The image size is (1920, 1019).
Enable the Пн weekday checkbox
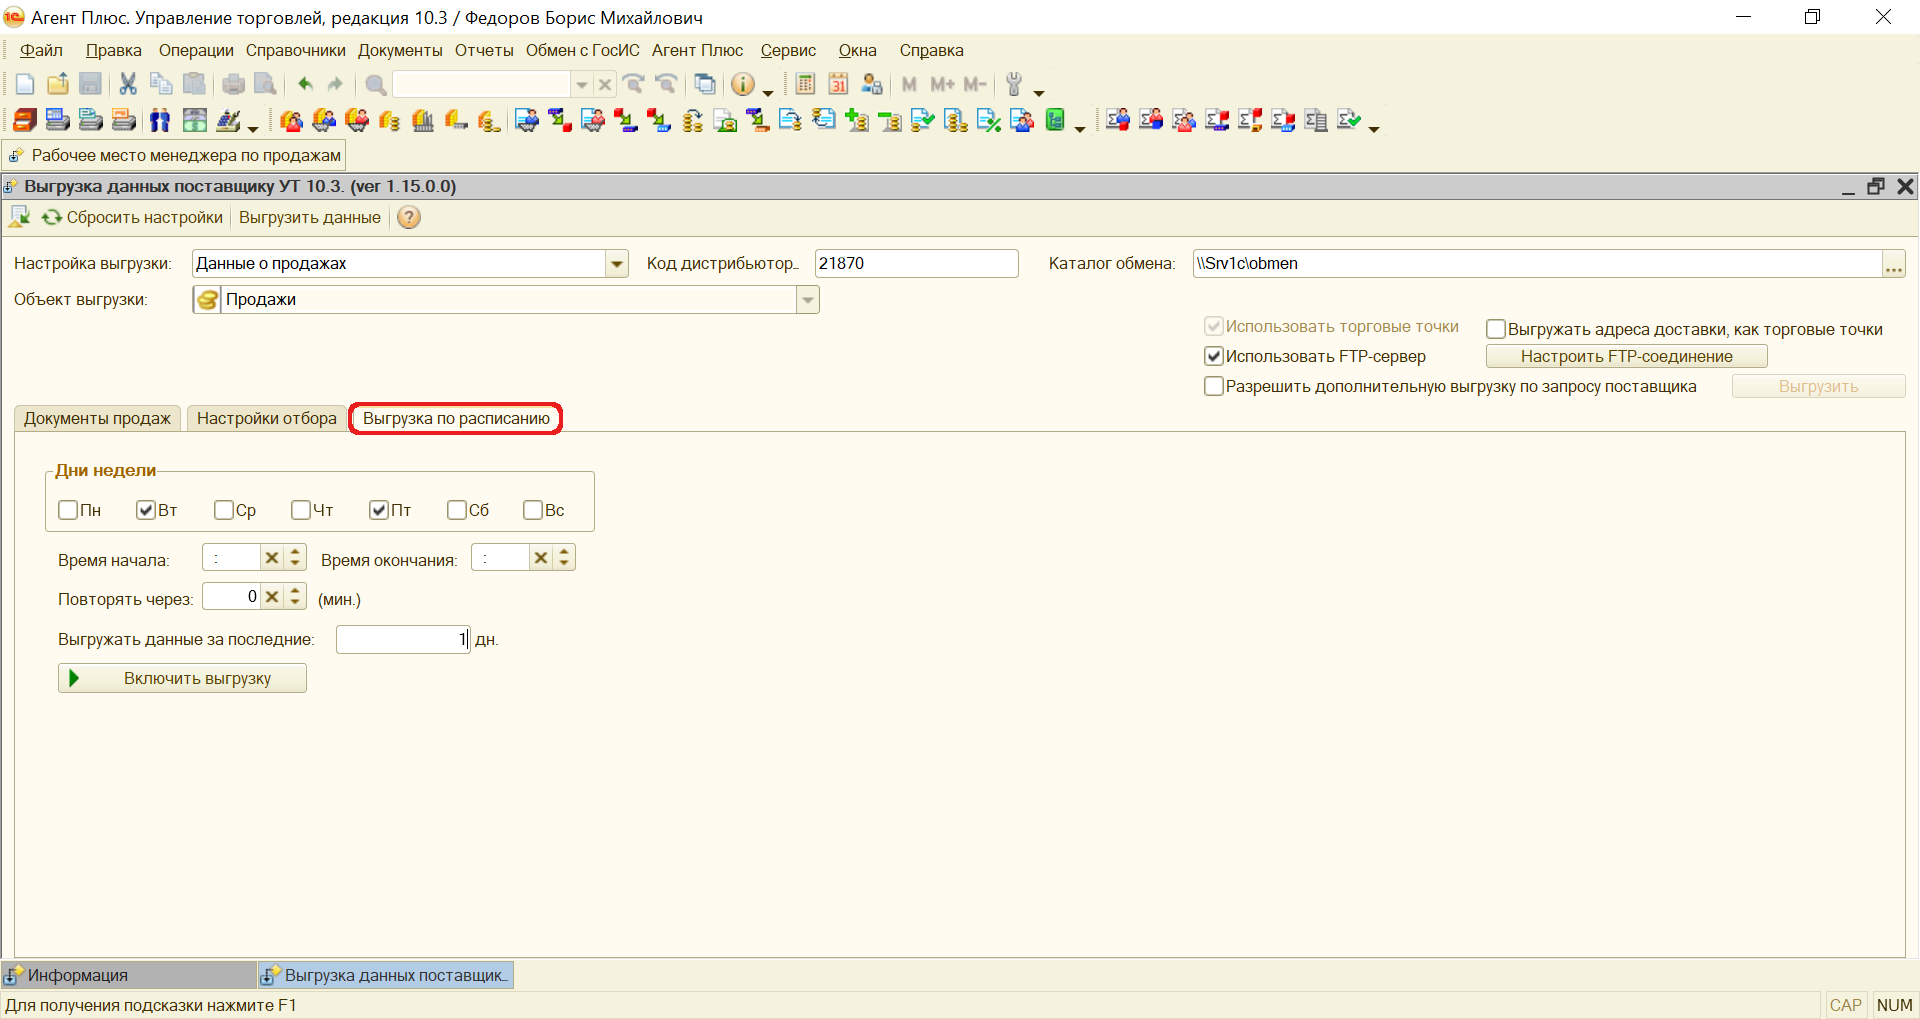(68, 510)
